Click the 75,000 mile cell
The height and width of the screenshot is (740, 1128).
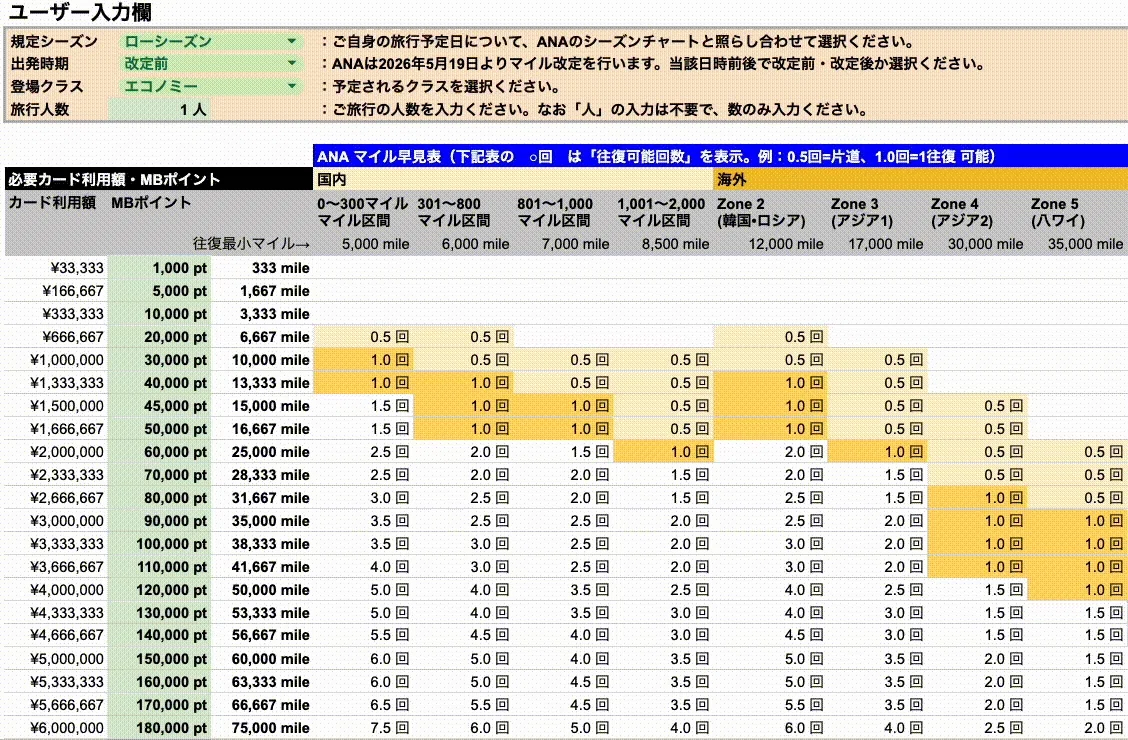pyautogui.click(x=262, y=728)
